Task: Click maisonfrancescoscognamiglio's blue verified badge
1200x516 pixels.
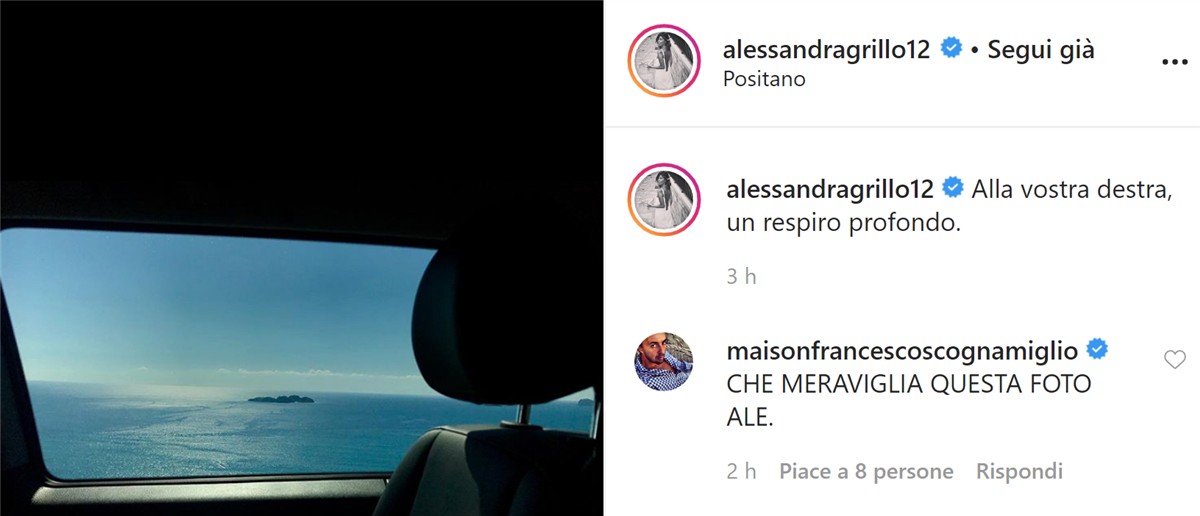Action: click(1096, 351)
